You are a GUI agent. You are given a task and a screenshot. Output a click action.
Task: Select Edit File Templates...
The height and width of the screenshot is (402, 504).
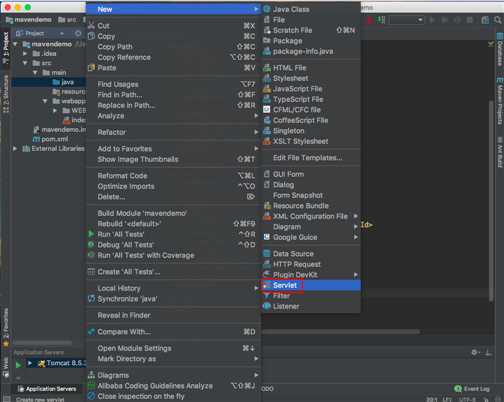(311, 158)
